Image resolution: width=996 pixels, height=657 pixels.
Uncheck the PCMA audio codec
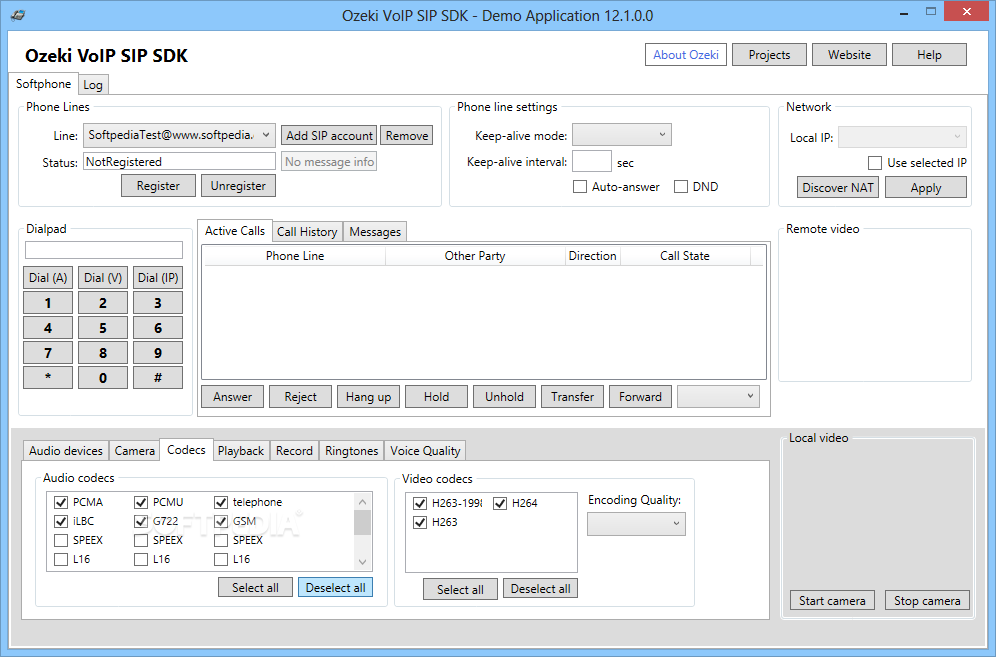pyautogui.click(x=61, y=502)
